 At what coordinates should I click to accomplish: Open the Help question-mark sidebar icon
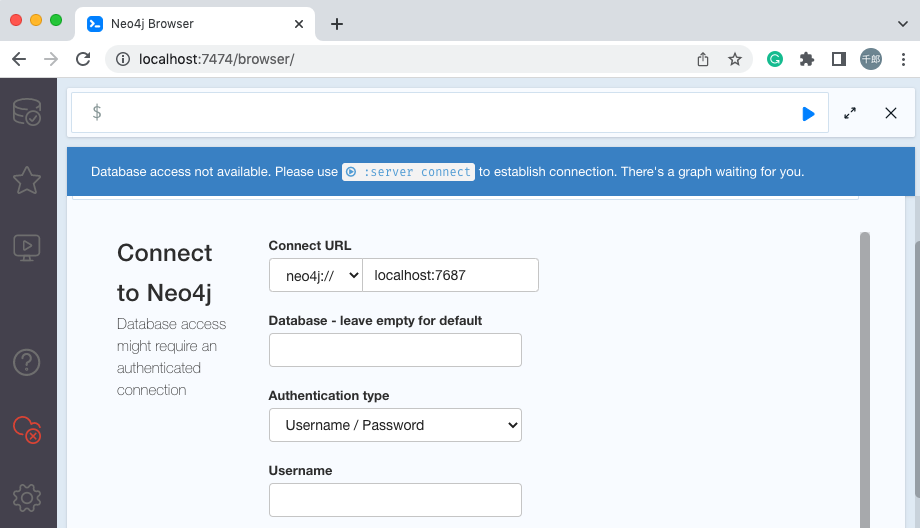pos(27,363)
